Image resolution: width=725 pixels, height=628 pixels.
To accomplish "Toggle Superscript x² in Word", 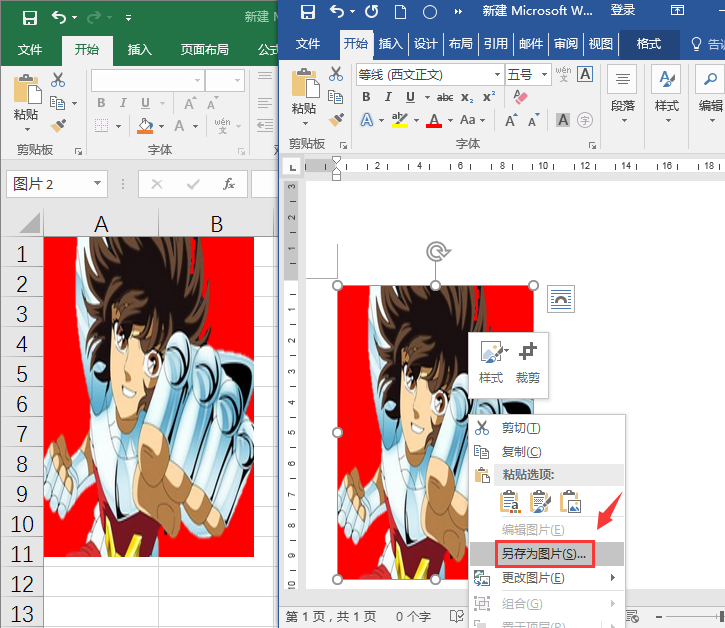I will pos(489,97).
